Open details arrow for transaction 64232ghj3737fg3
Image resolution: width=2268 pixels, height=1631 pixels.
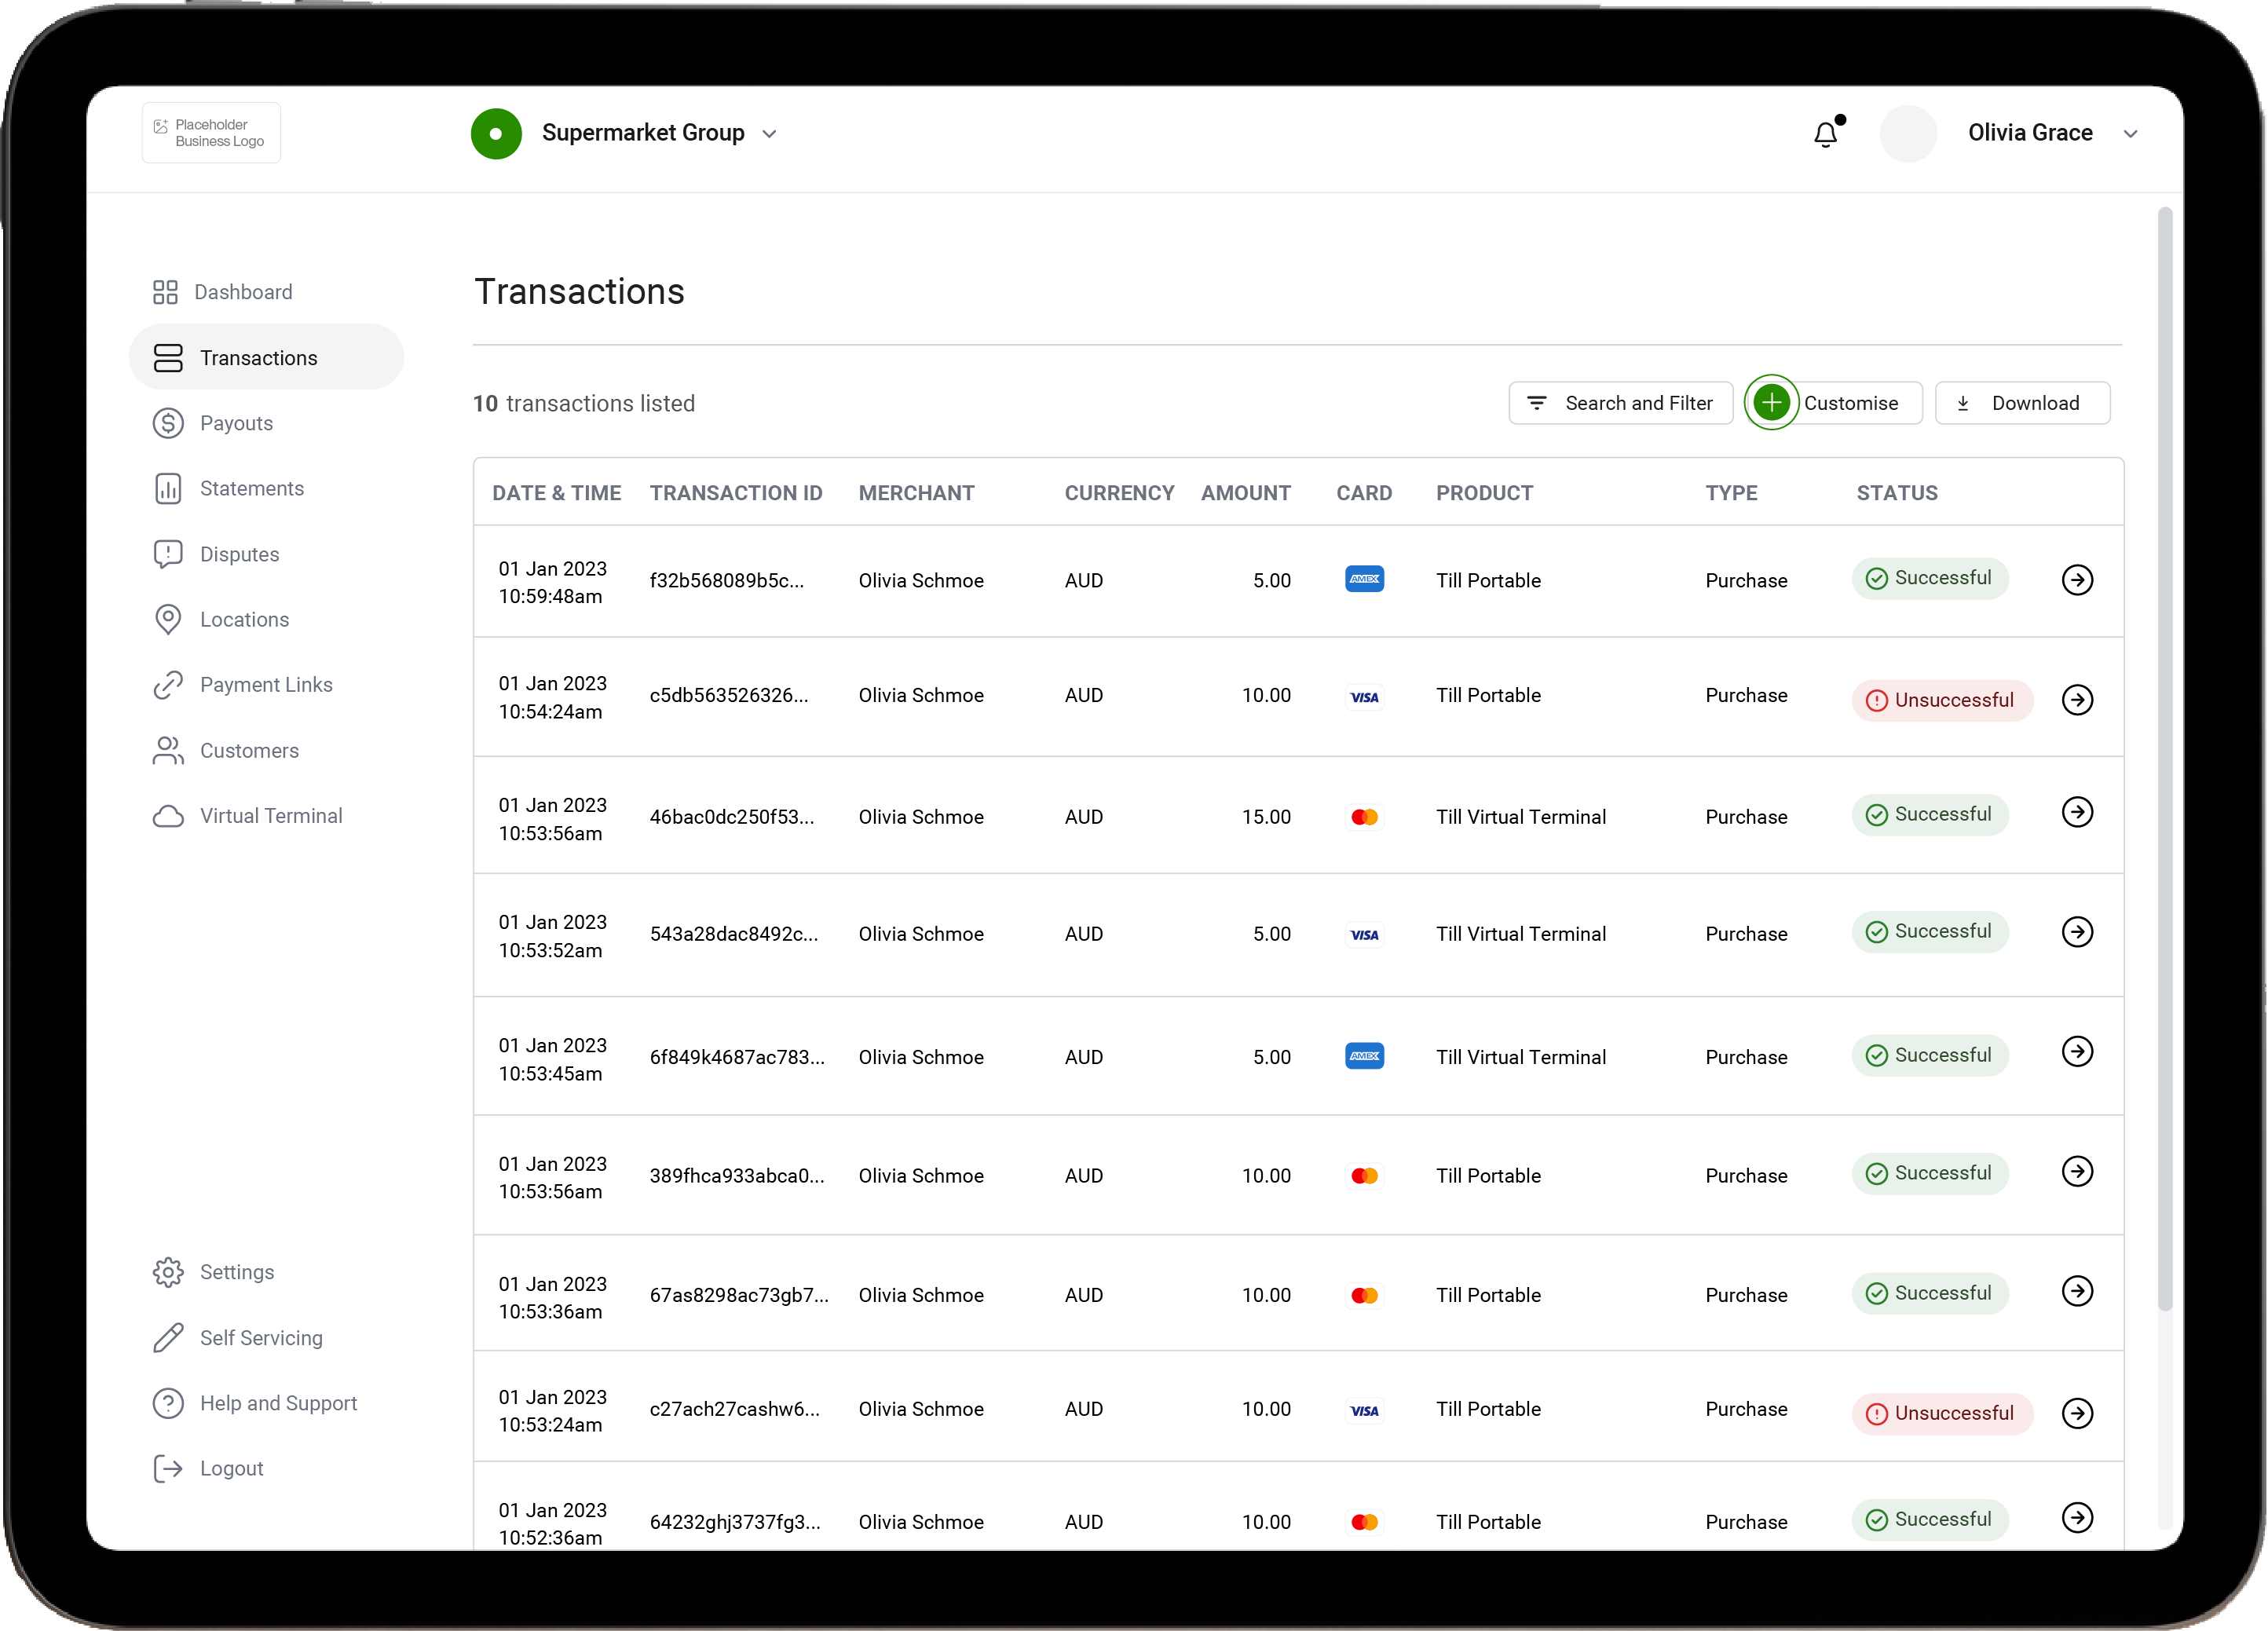[x=2077, y=1518]
